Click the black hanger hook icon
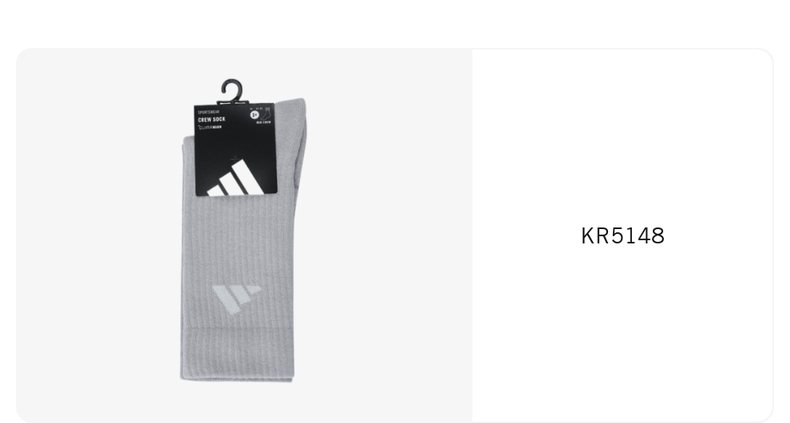 (232, 91)
